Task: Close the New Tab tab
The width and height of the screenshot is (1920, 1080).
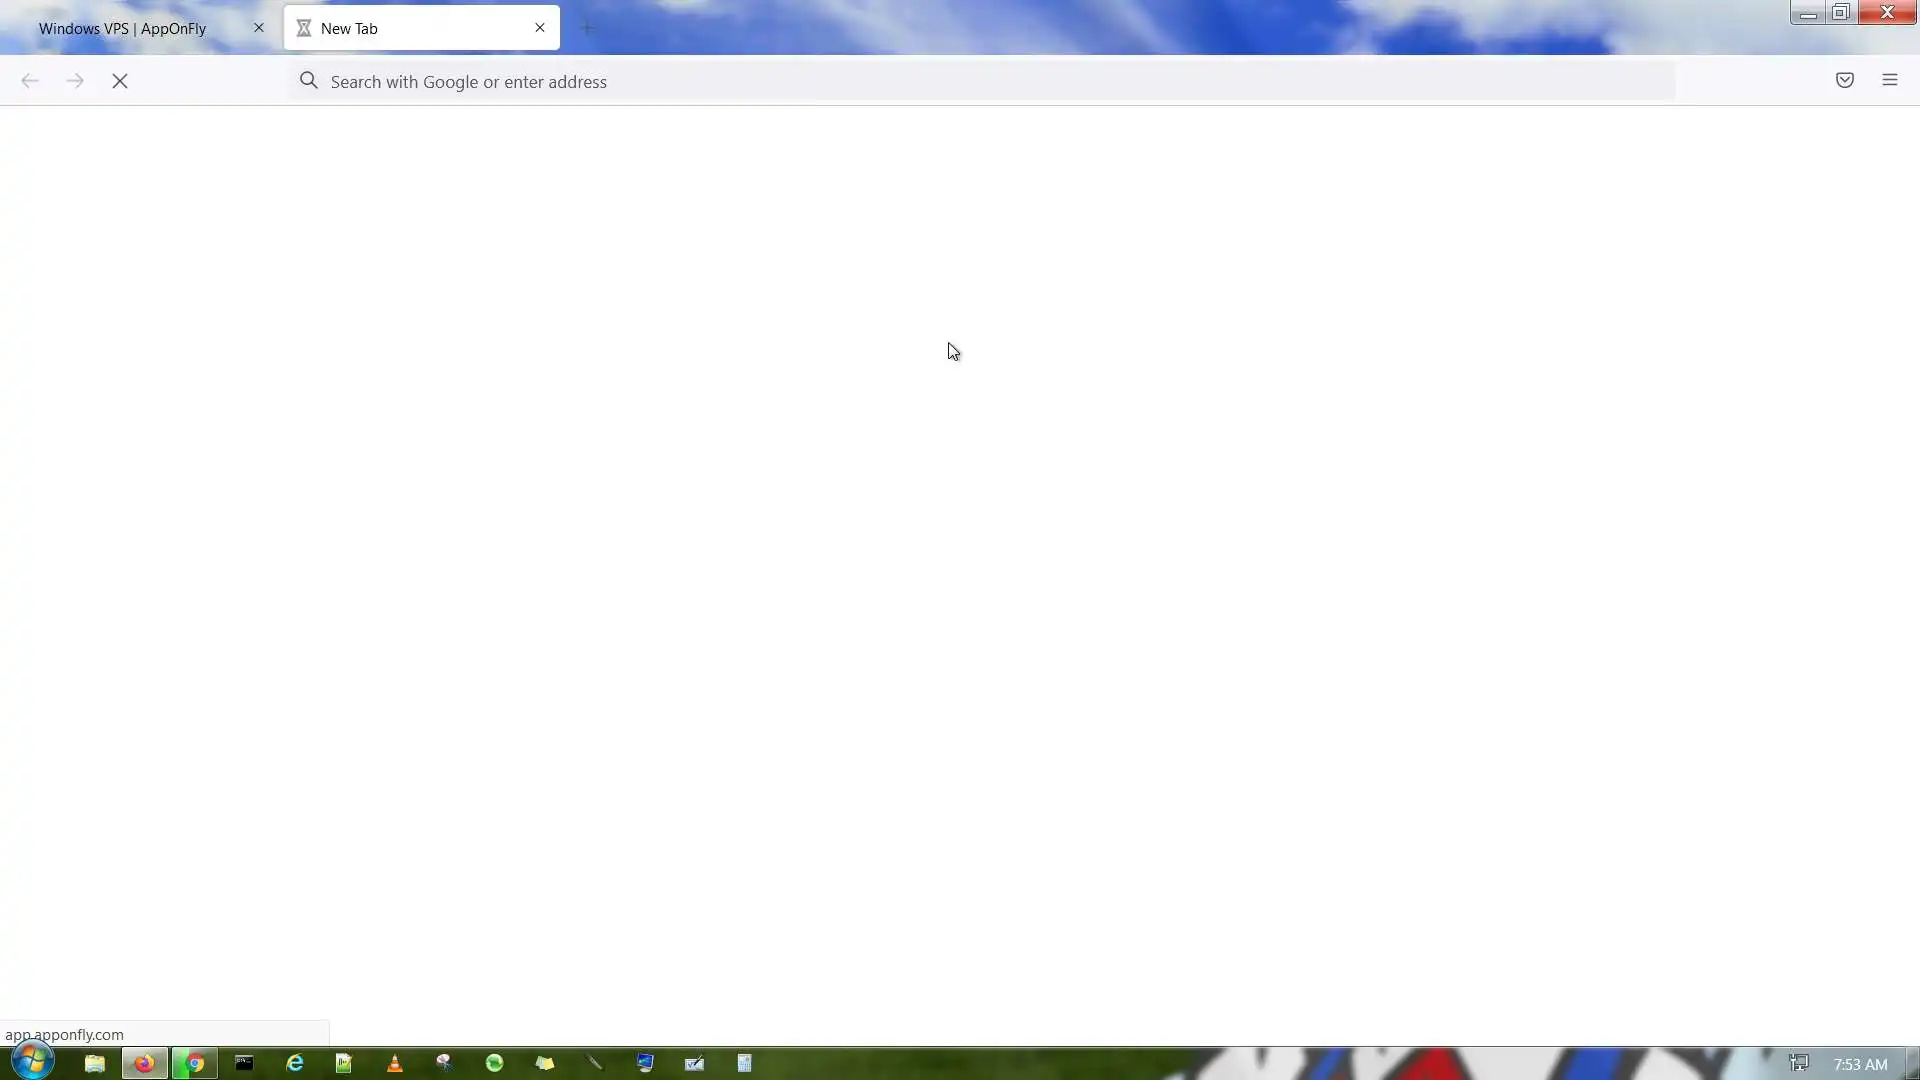Action: click(x=540, y=28)
